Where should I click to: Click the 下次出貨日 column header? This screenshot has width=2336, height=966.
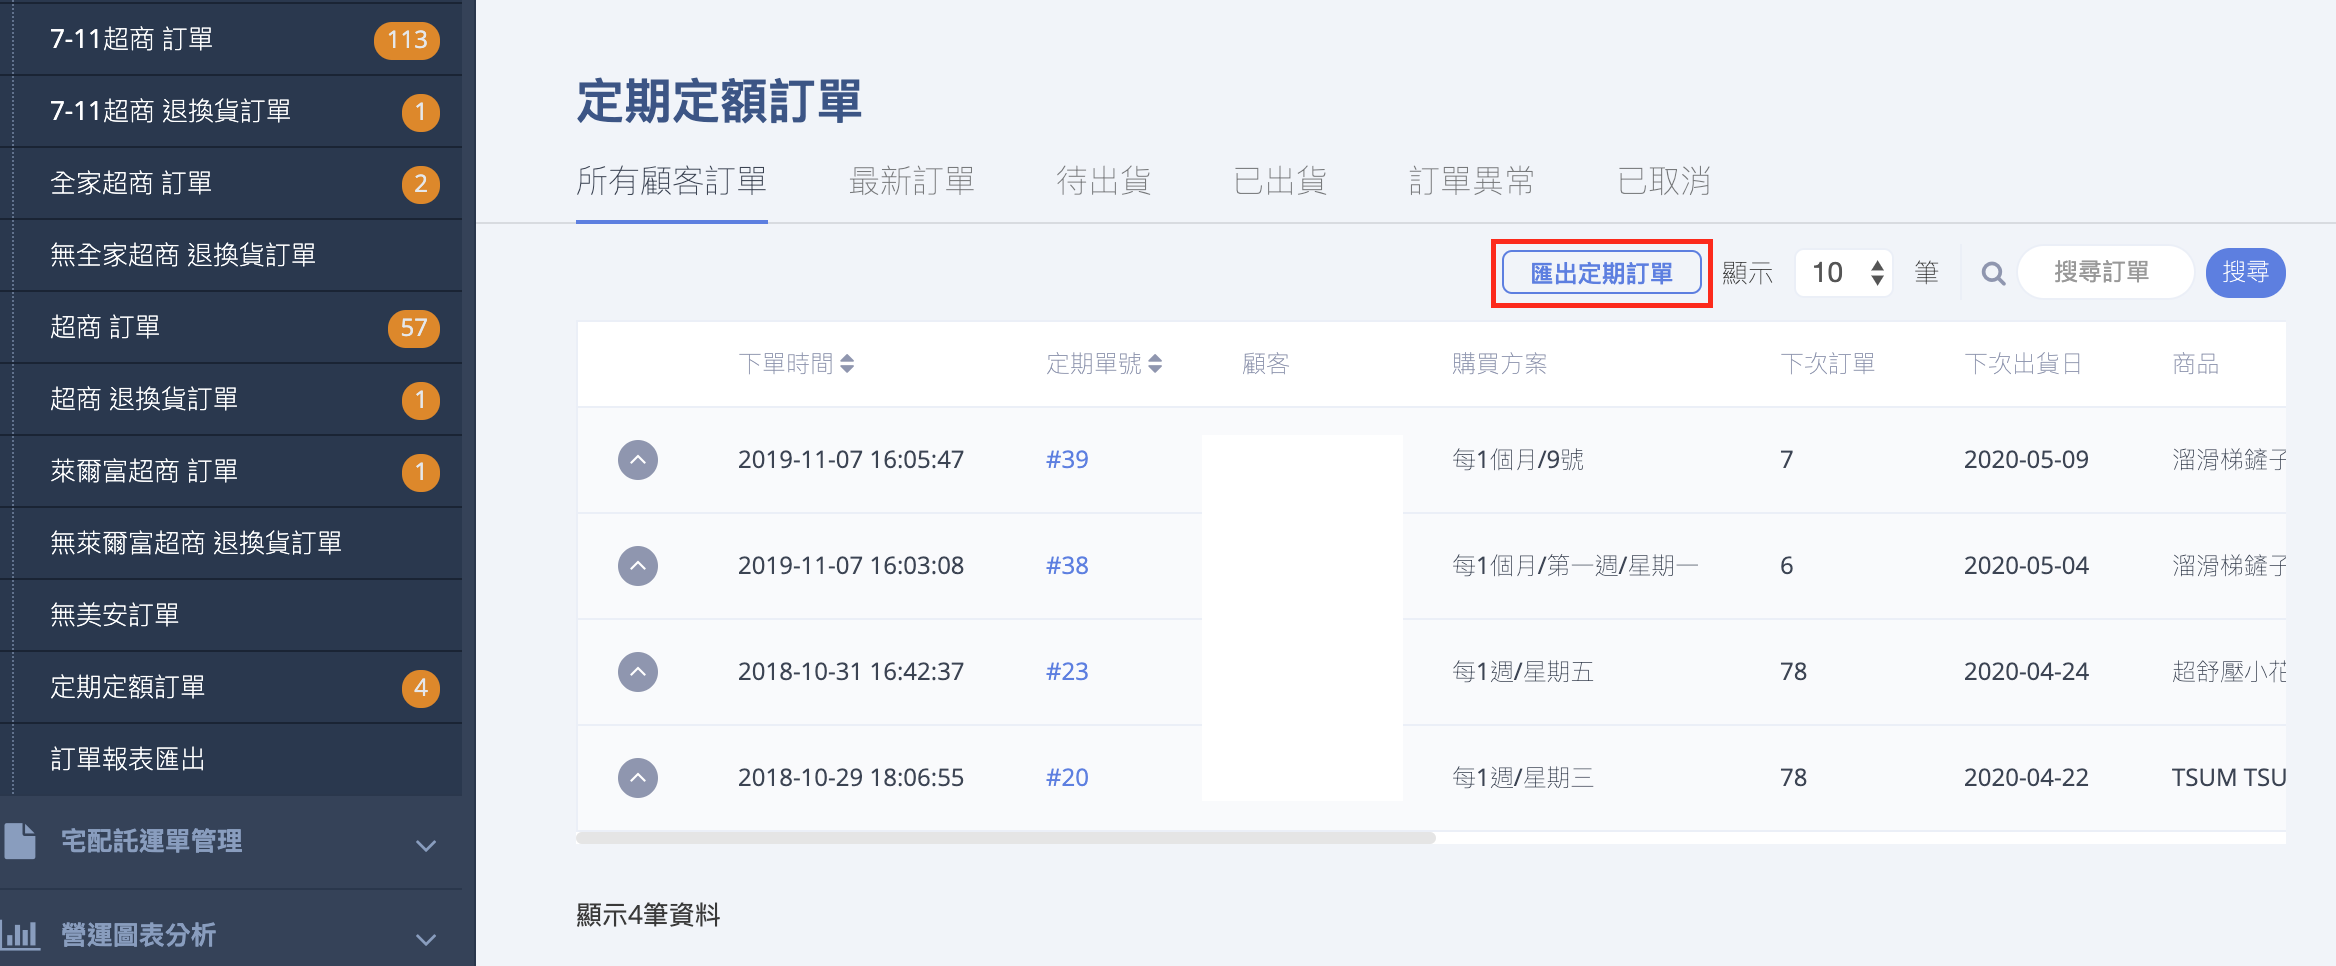click(2023, 364)
